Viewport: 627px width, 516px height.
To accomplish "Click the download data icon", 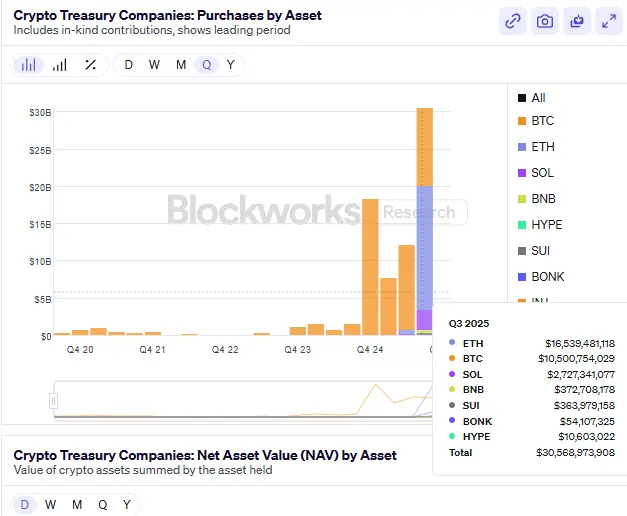I will tap(575, 21).
